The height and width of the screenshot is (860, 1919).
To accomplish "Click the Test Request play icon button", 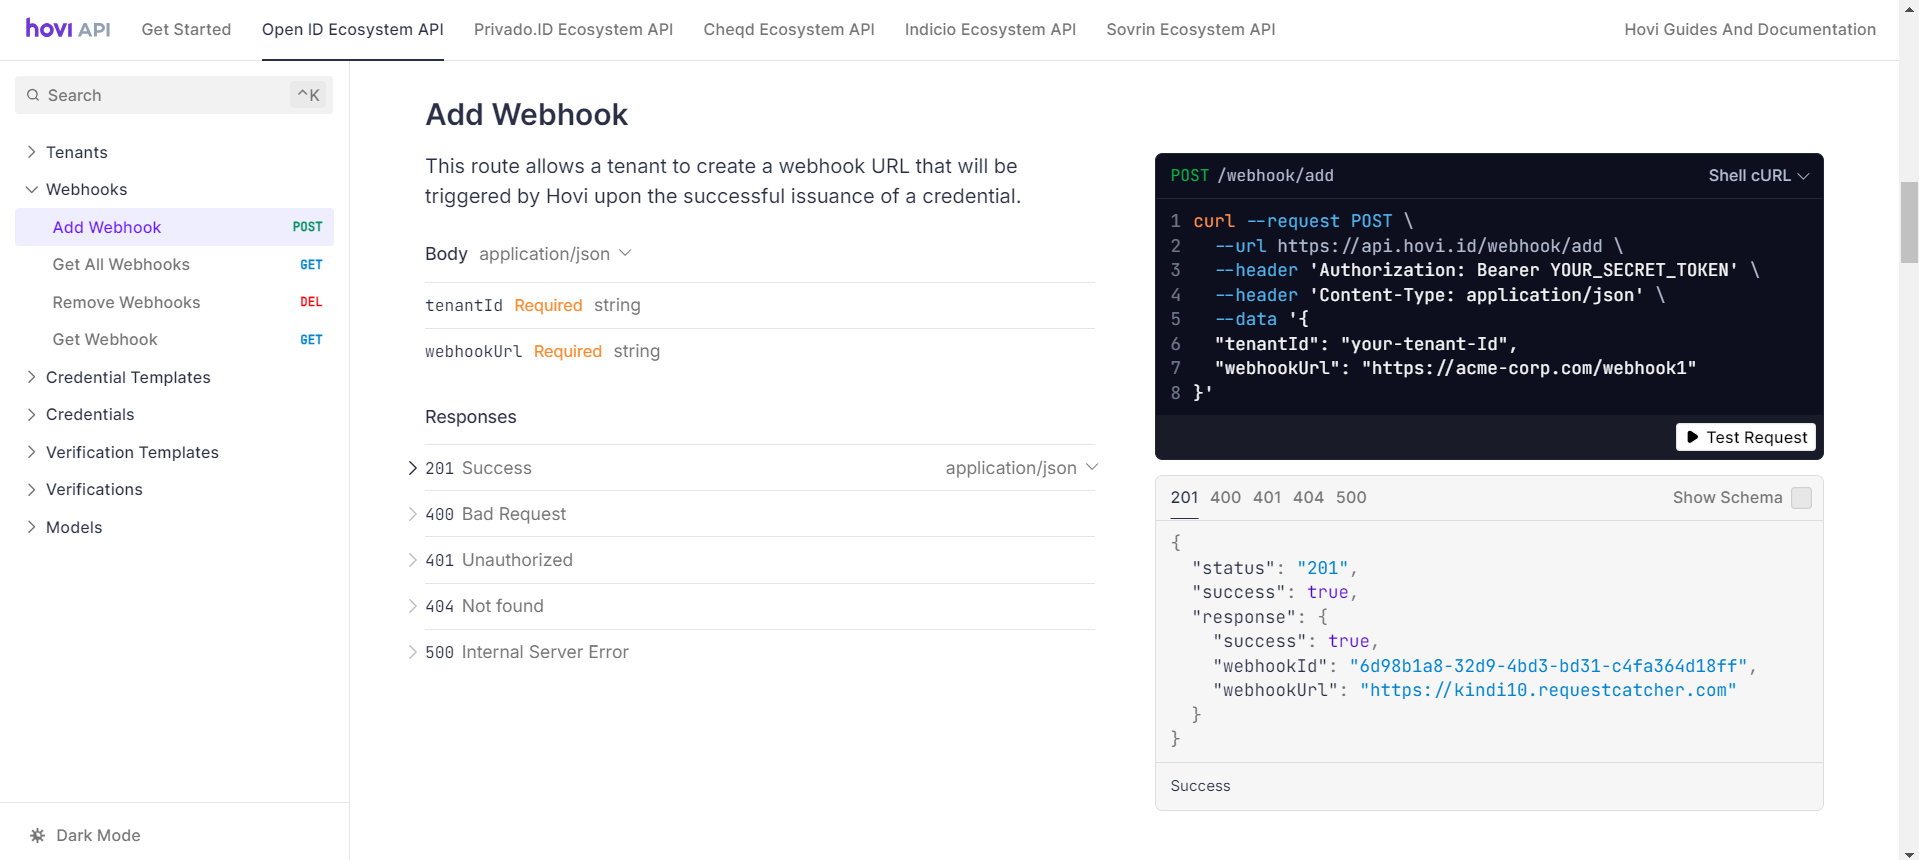I will [1745, 437].
